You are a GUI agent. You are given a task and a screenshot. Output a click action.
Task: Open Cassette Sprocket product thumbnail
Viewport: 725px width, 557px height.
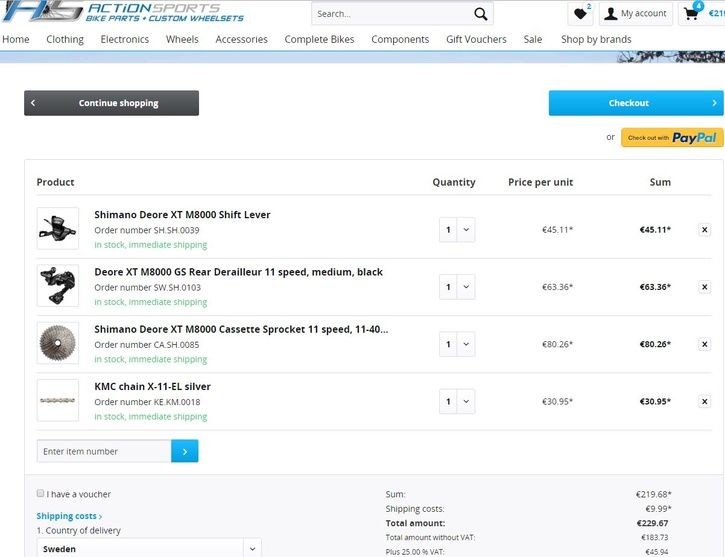point(58,343)
